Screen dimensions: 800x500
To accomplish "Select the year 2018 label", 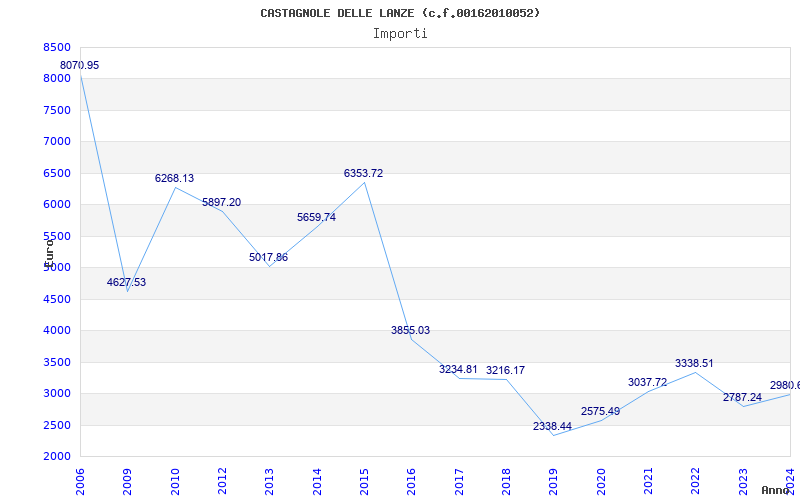I will [x=506, y=482].
